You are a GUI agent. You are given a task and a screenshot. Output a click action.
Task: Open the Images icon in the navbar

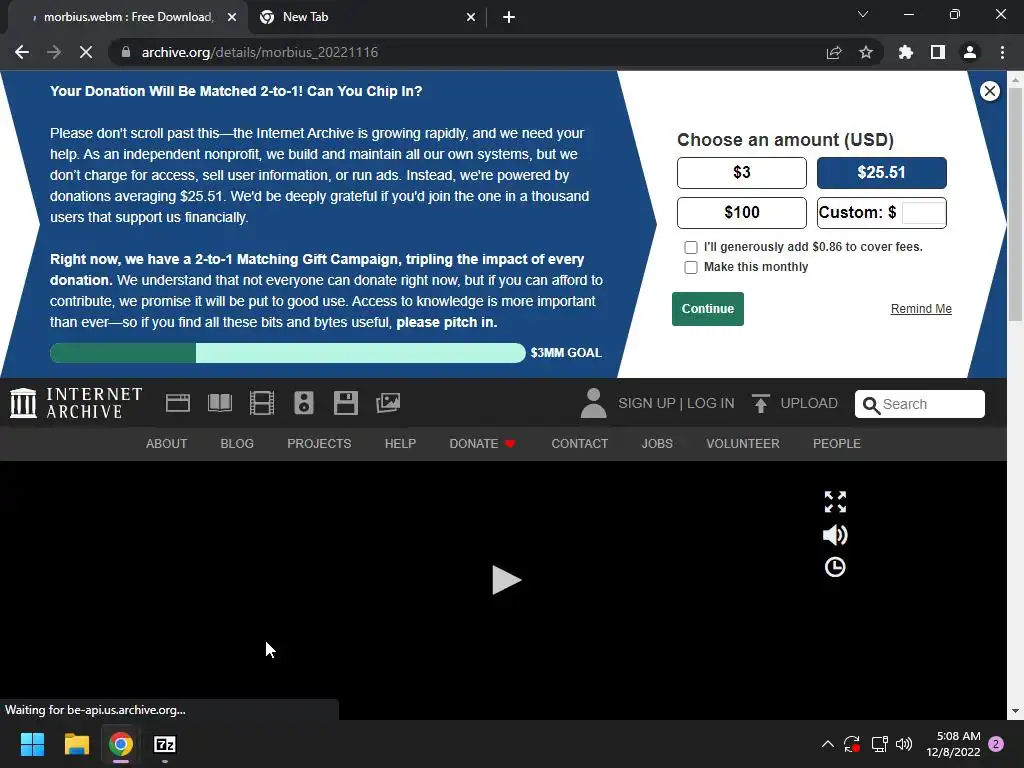388,403
